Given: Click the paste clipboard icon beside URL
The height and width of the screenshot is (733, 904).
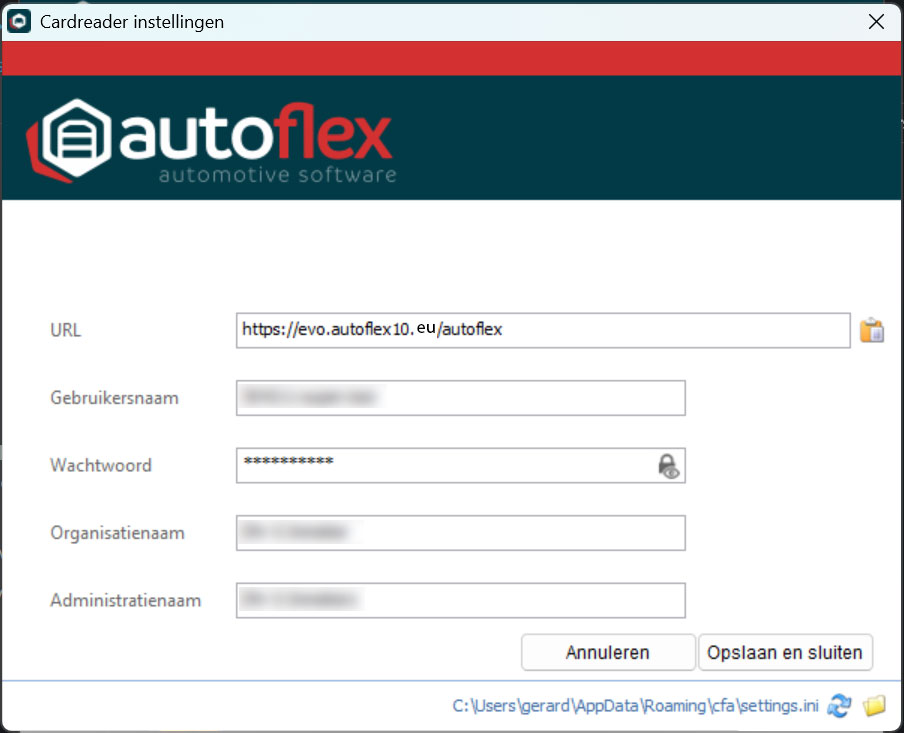Looking at the screenshot, I should 872,330.
